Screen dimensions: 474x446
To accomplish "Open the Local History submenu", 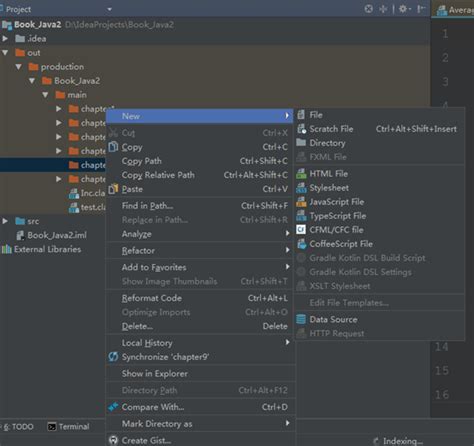I will coord(200,343).
